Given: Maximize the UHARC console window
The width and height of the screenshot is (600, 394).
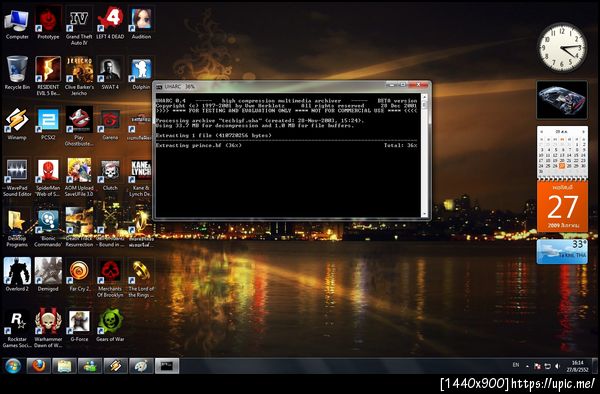Looking at the screenshot, I should pyautogui.click(x=402, y=85).
